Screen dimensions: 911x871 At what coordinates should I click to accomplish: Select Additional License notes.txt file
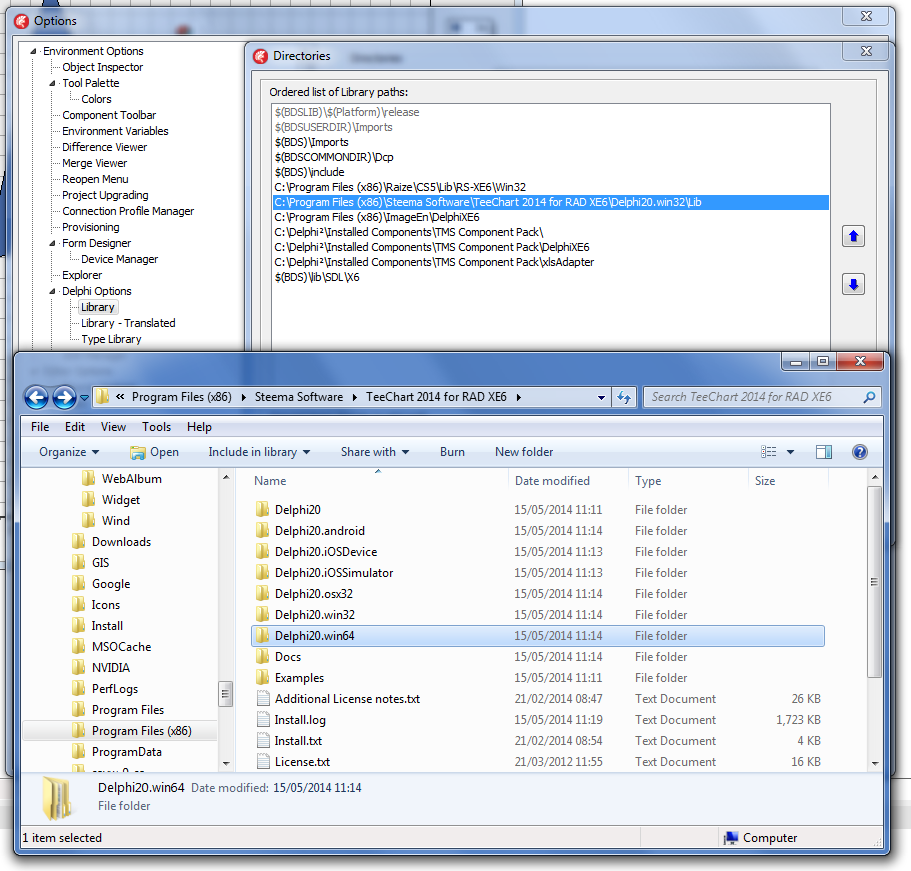[x=347, y=698]
